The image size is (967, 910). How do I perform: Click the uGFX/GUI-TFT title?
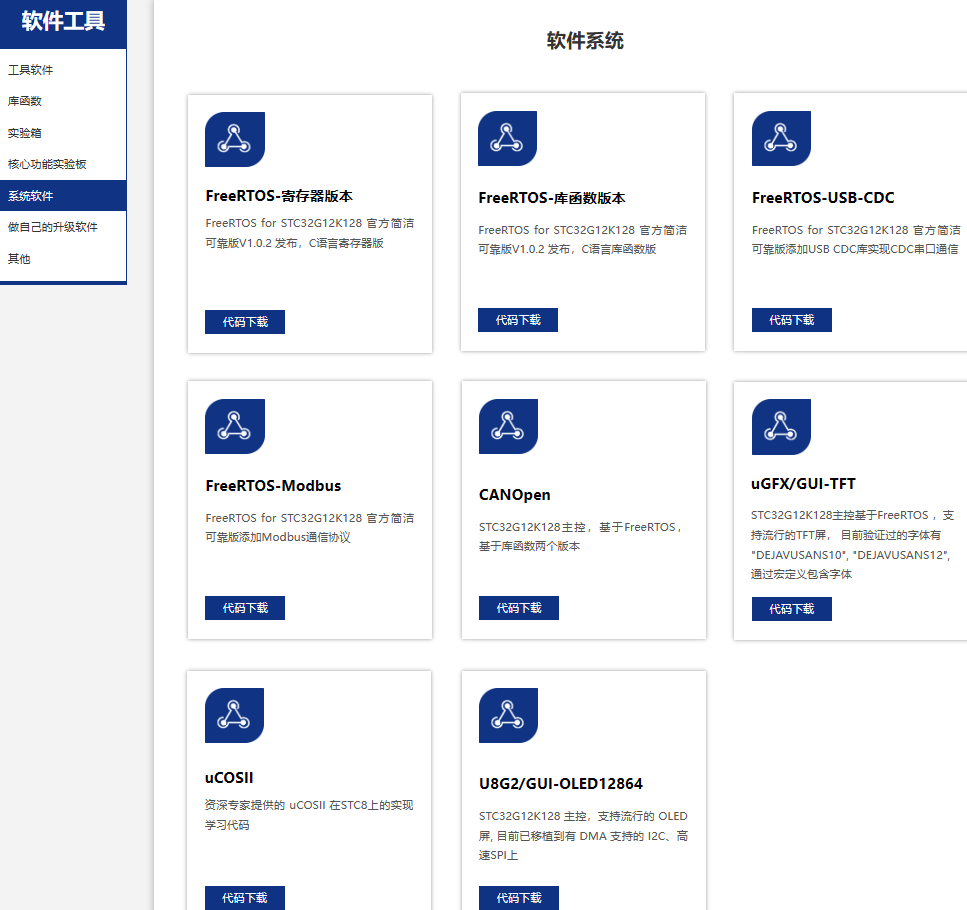(x=803, y=484)
